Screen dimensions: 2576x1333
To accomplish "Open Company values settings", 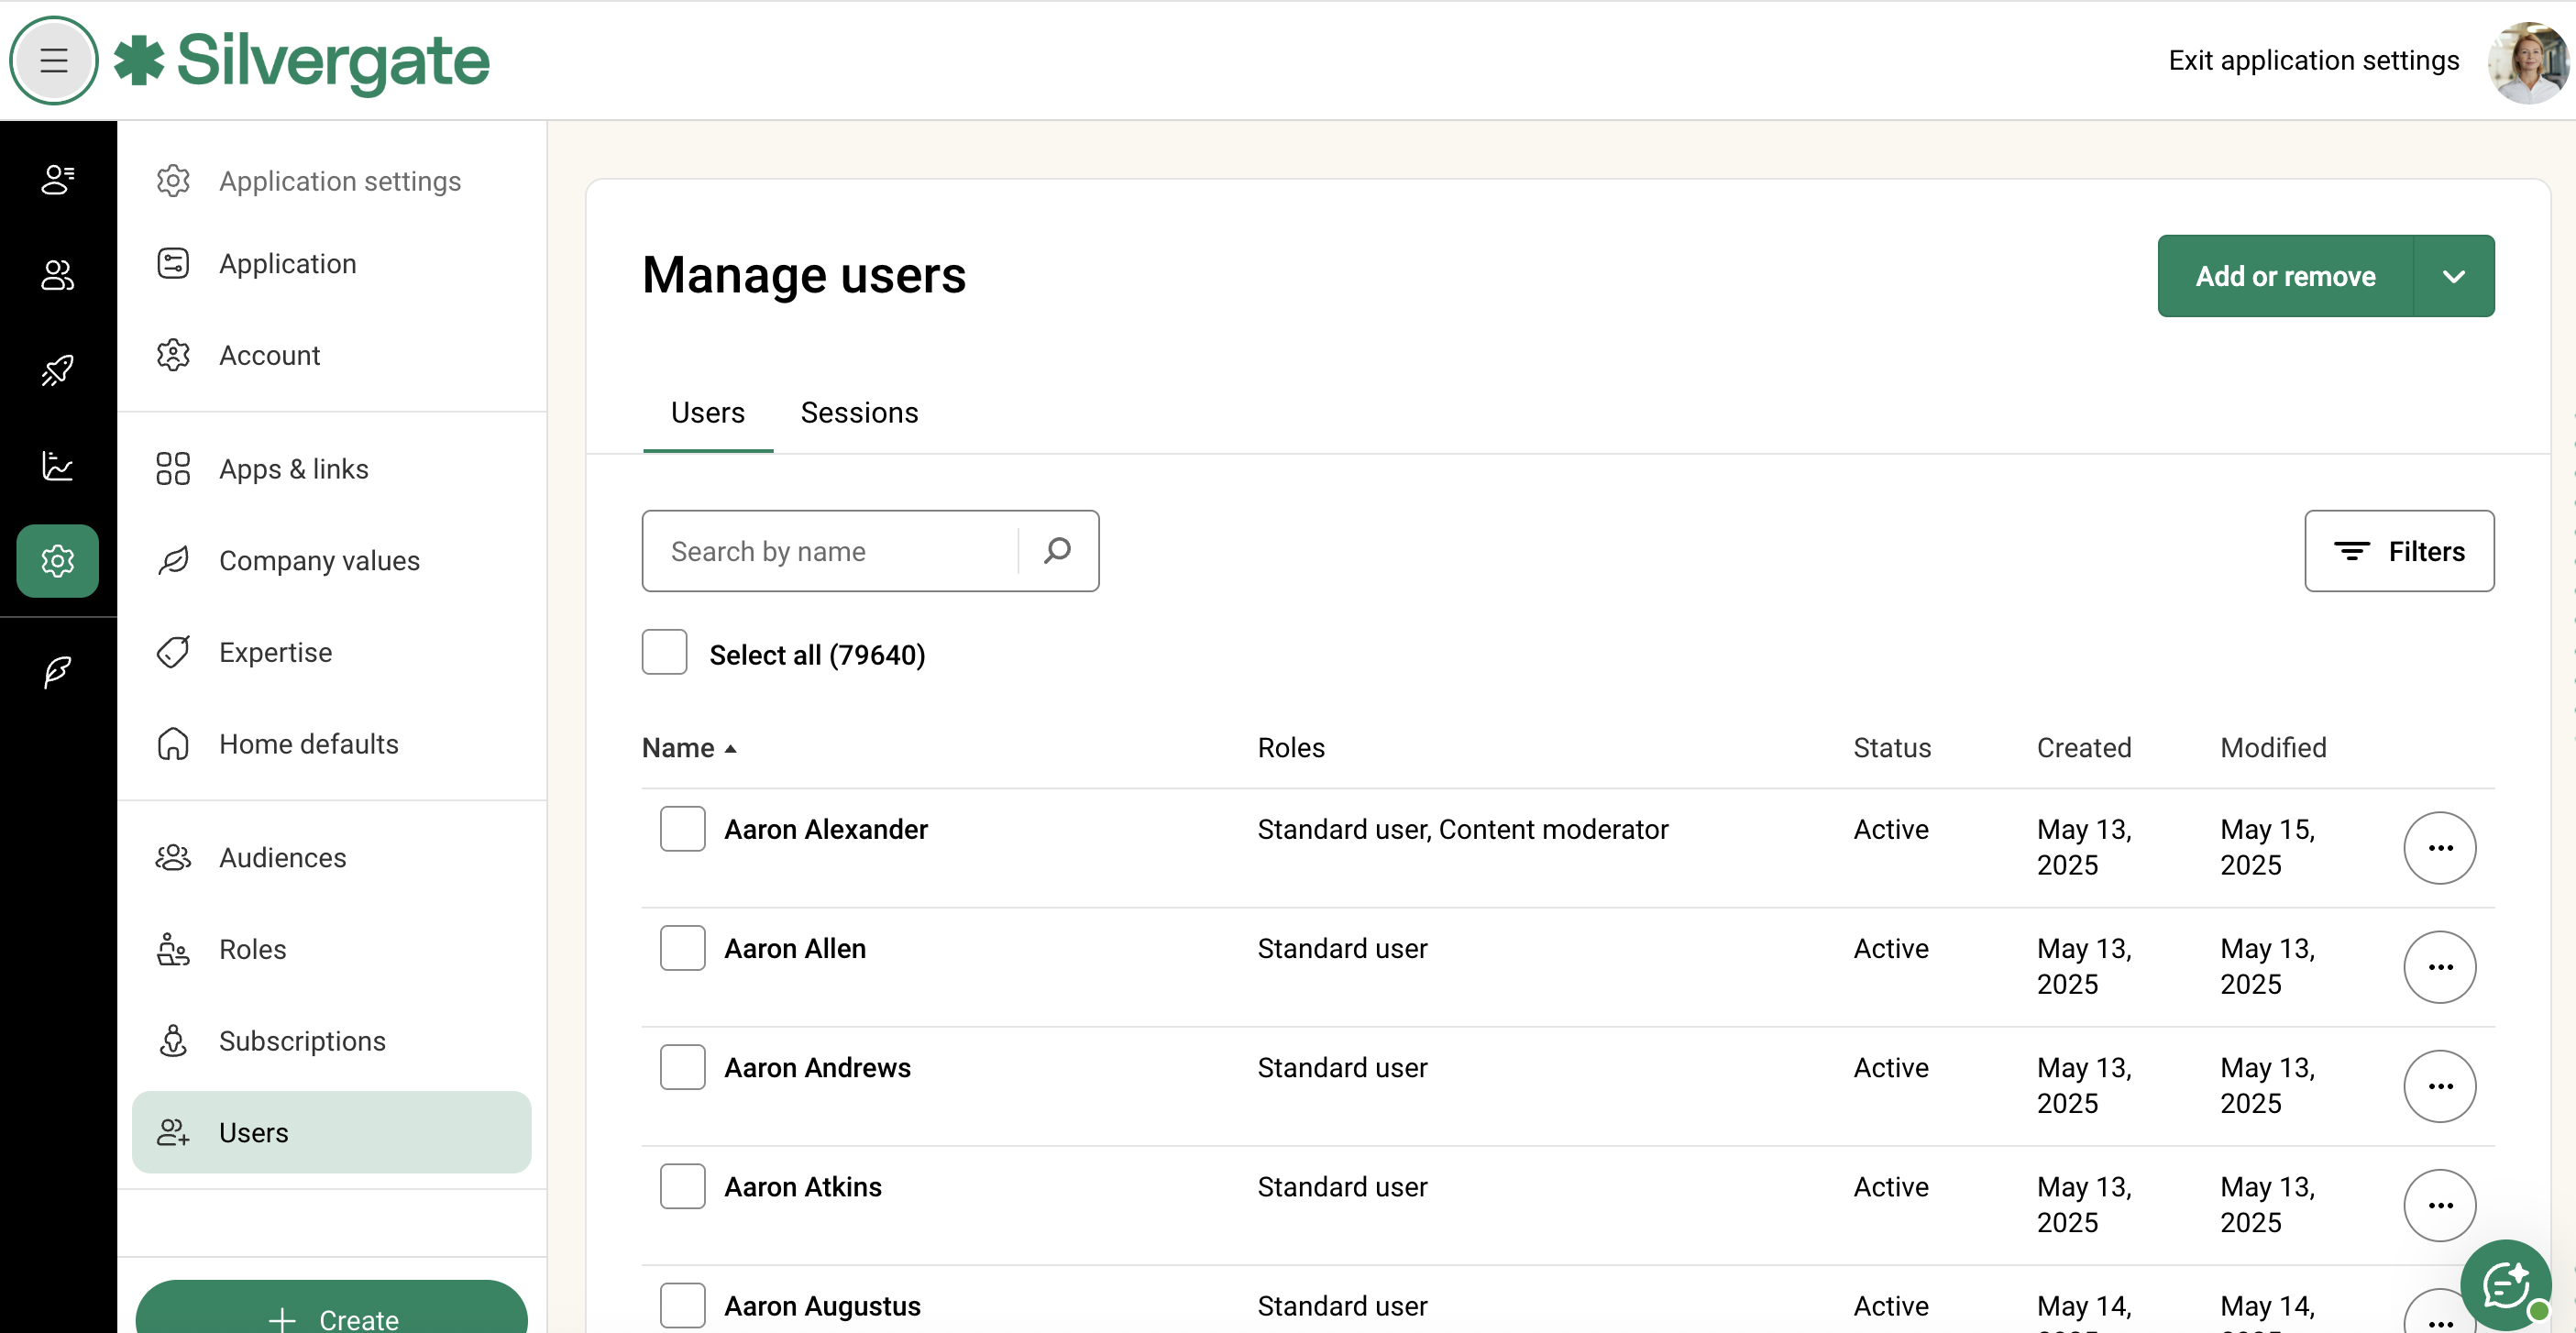I will [319, 561].
